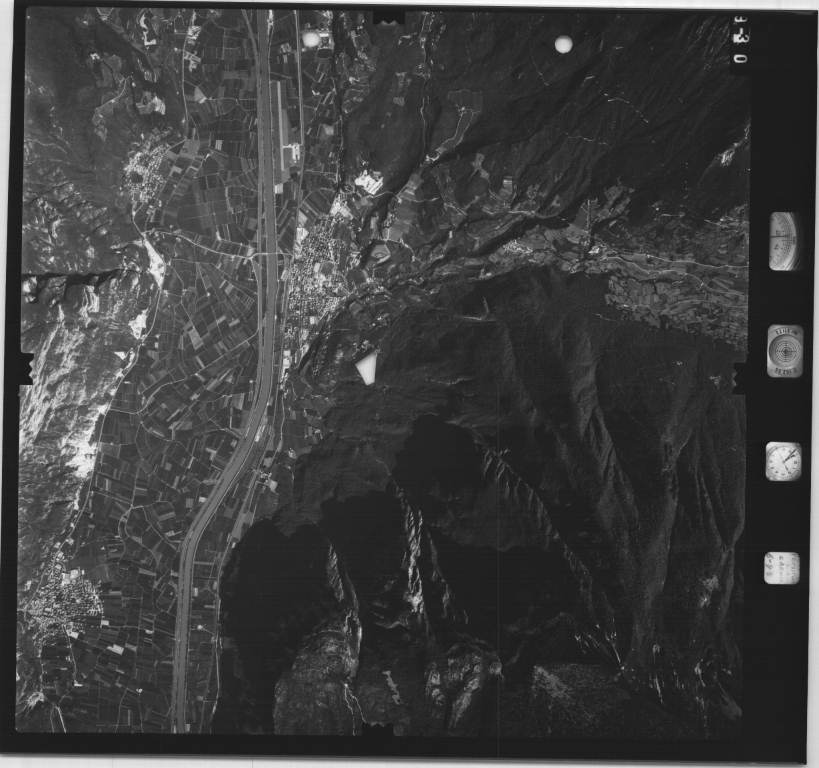Click the fiducial notch on the left edge
The image size is (819, 768).
click(22, 373)
